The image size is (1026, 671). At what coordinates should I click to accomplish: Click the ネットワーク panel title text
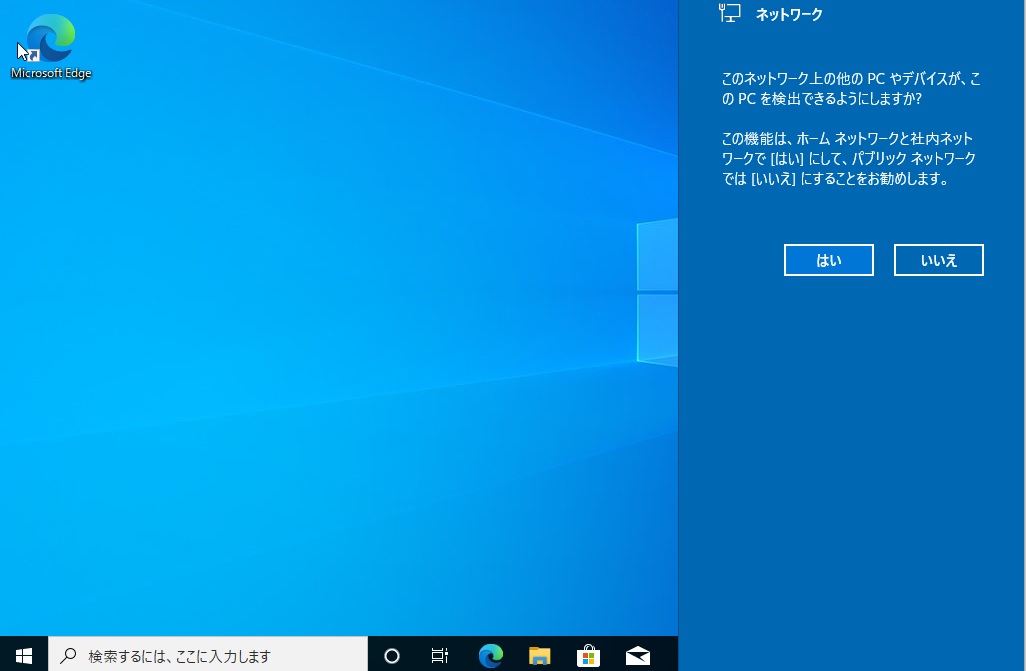pyautogui.click(x=789, y=14)
